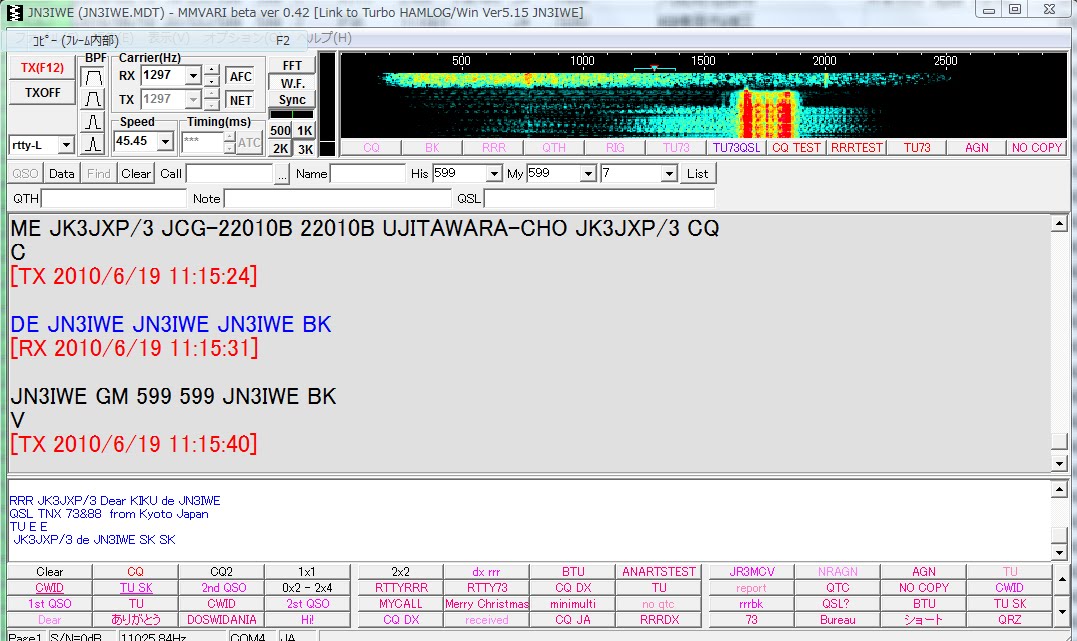Click the QRZ macro button

click(1009, 620)
